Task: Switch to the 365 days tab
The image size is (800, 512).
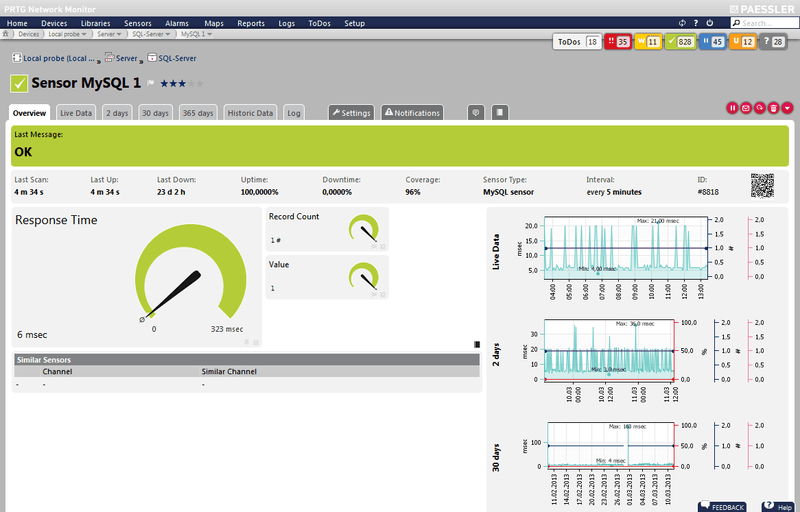Action: point(198,113)
